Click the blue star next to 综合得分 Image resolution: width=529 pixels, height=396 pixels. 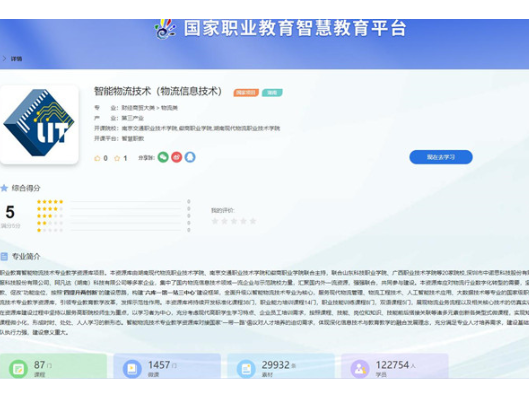pyautogui.click(x=4, y=188)
